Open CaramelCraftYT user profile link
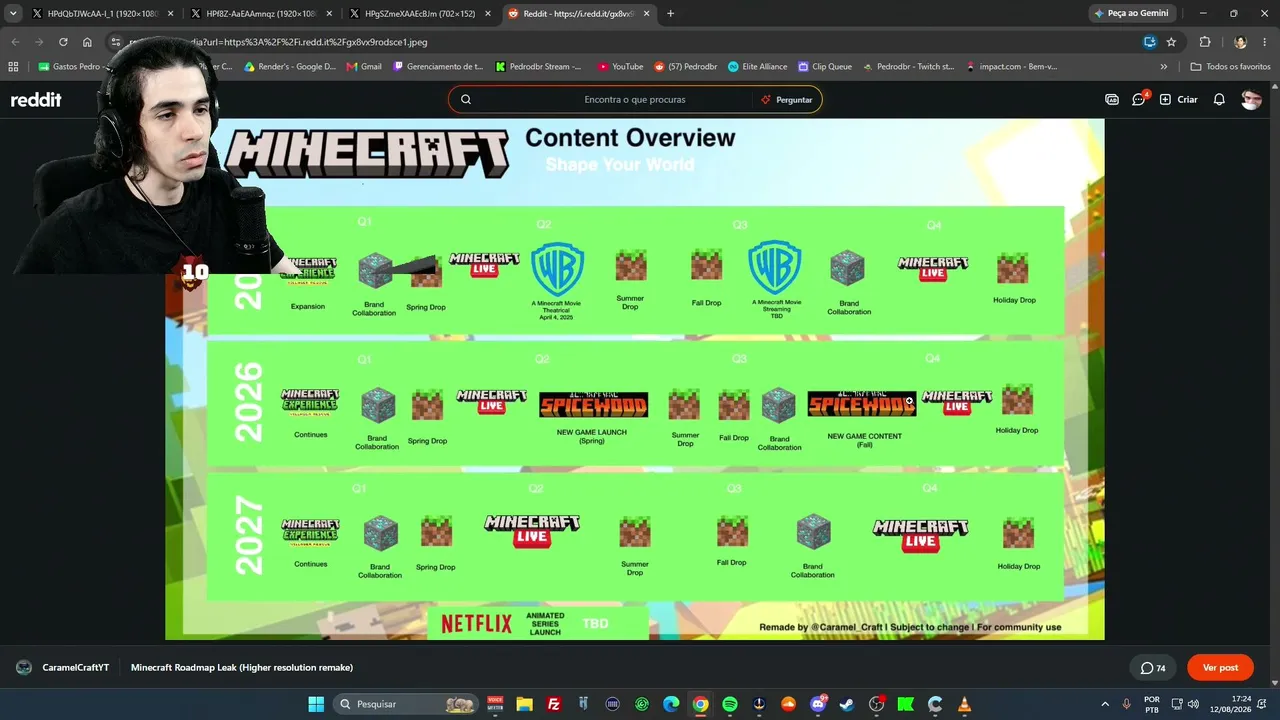This screenshot has height=720, width=1280. click(76, 667)
